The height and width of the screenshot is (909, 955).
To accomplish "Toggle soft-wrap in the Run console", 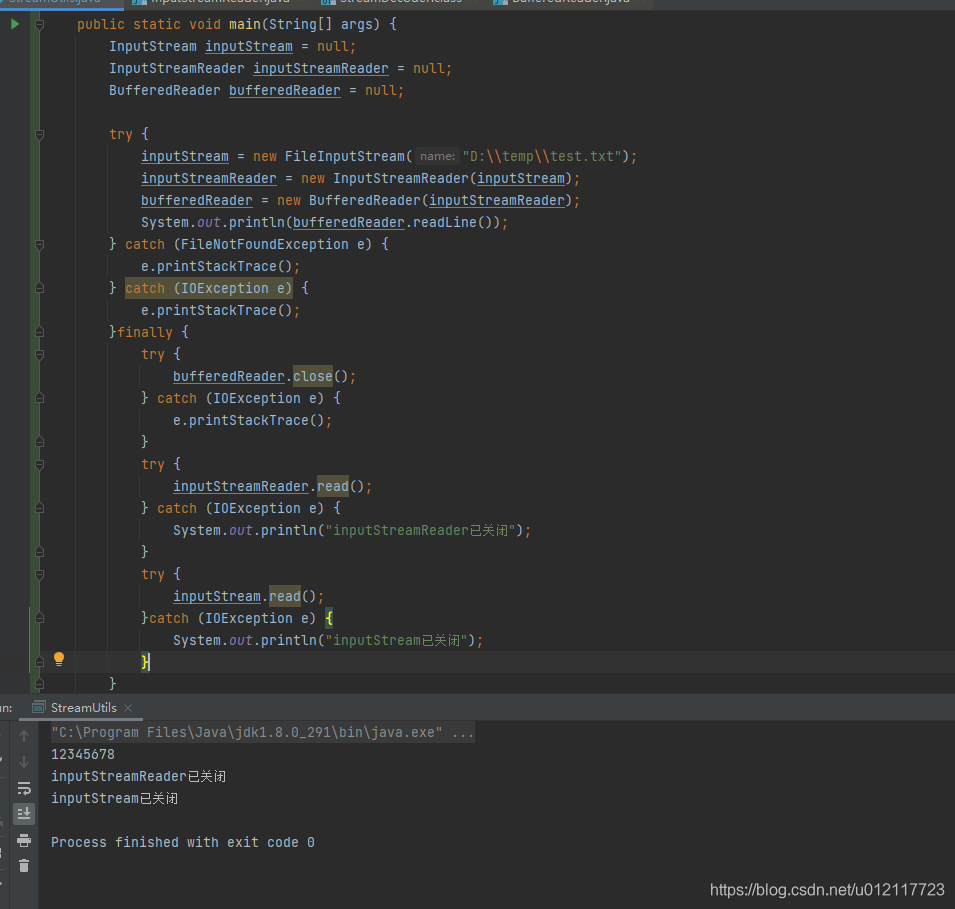I will pyautogui.click(x=24, y=788).
